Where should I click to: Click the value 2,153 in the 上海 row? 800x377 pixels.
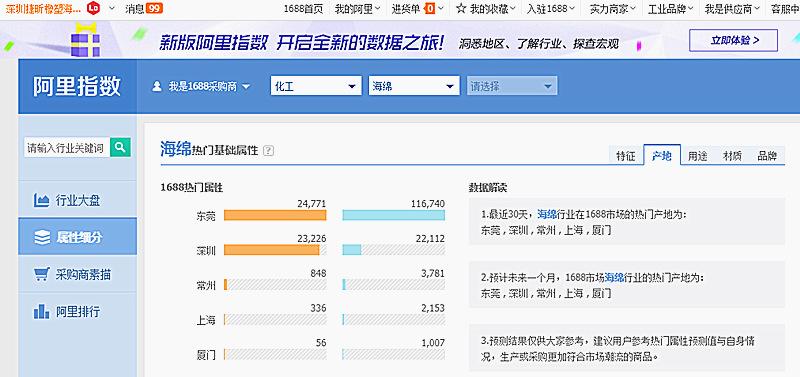point(433,308)
